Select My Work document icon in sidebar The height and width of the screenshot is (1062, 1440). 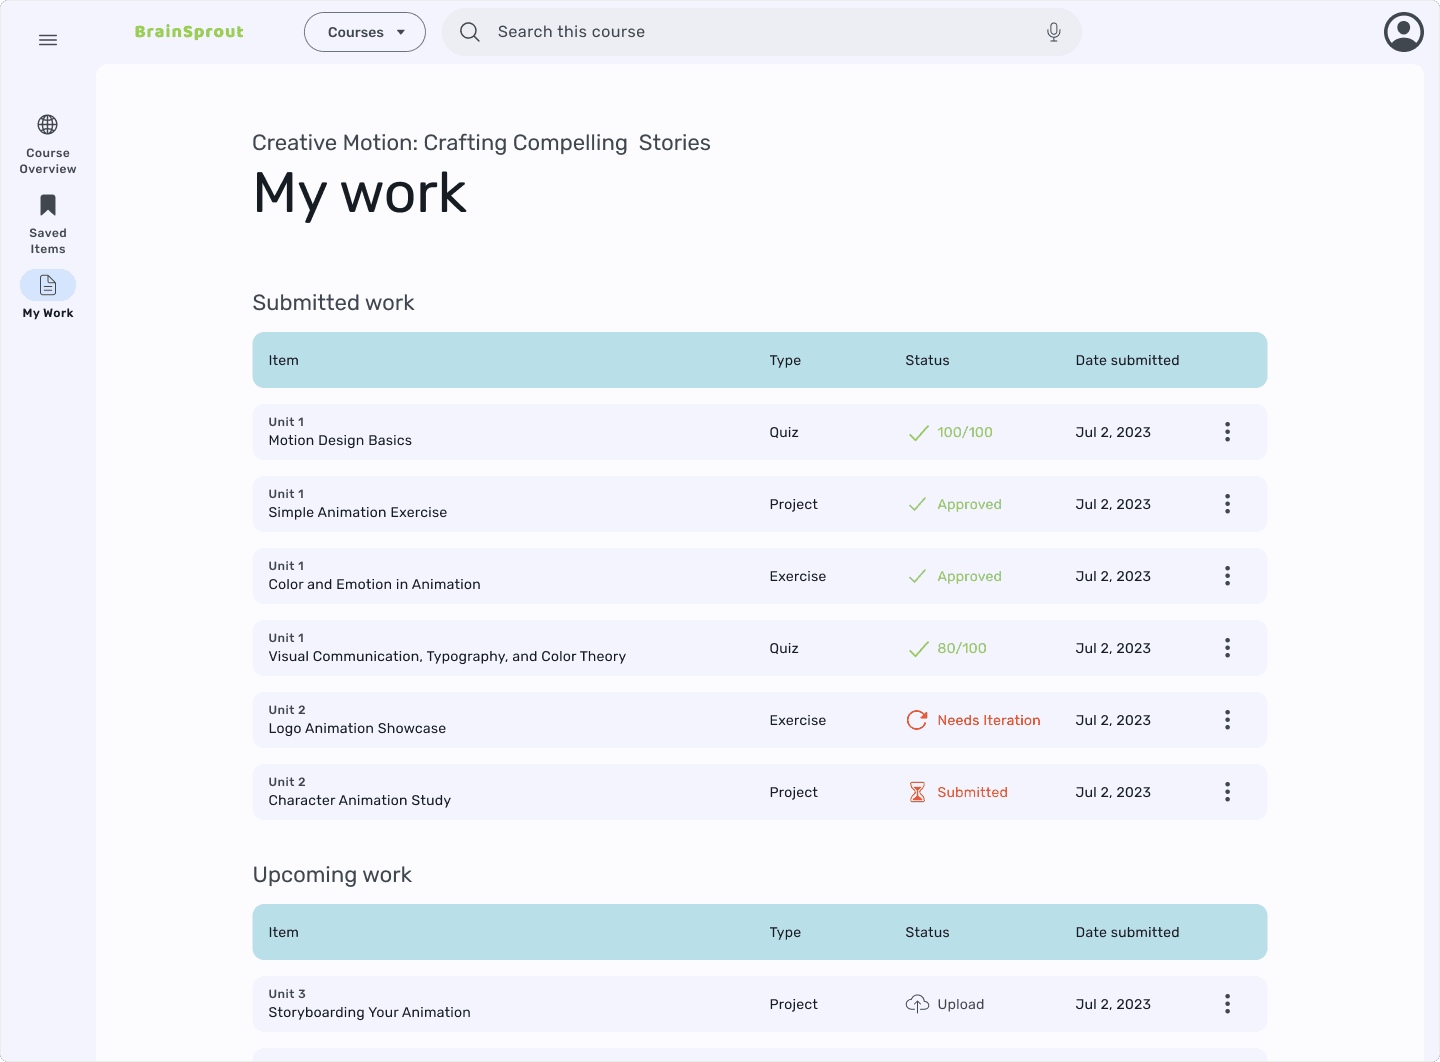coord(48,285)
